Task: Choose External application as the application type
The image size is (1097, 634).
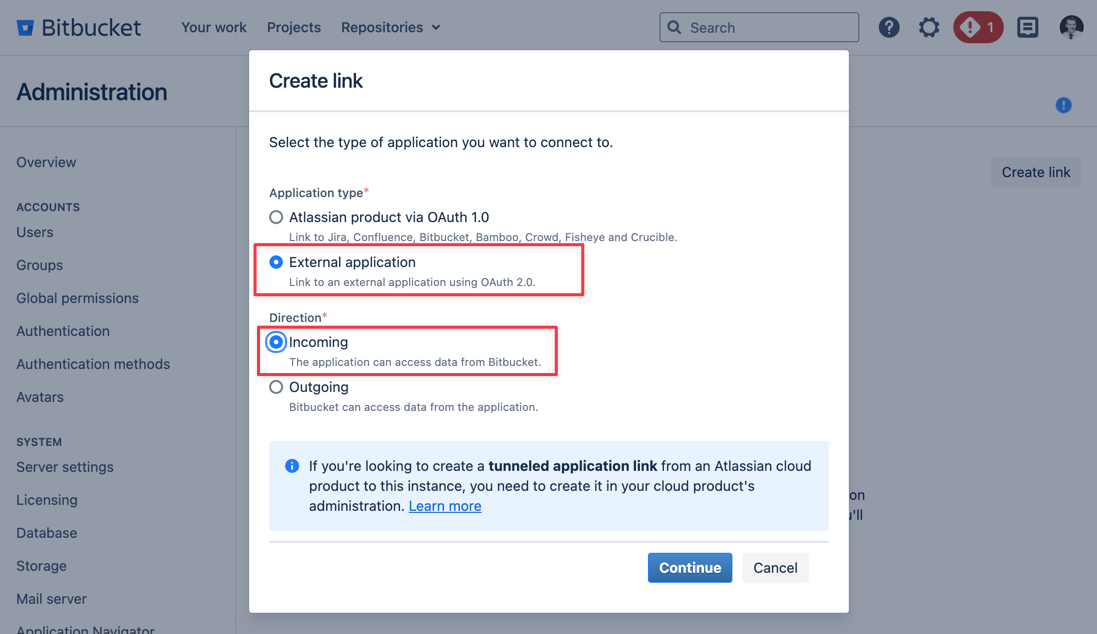Action: point(275,263)
